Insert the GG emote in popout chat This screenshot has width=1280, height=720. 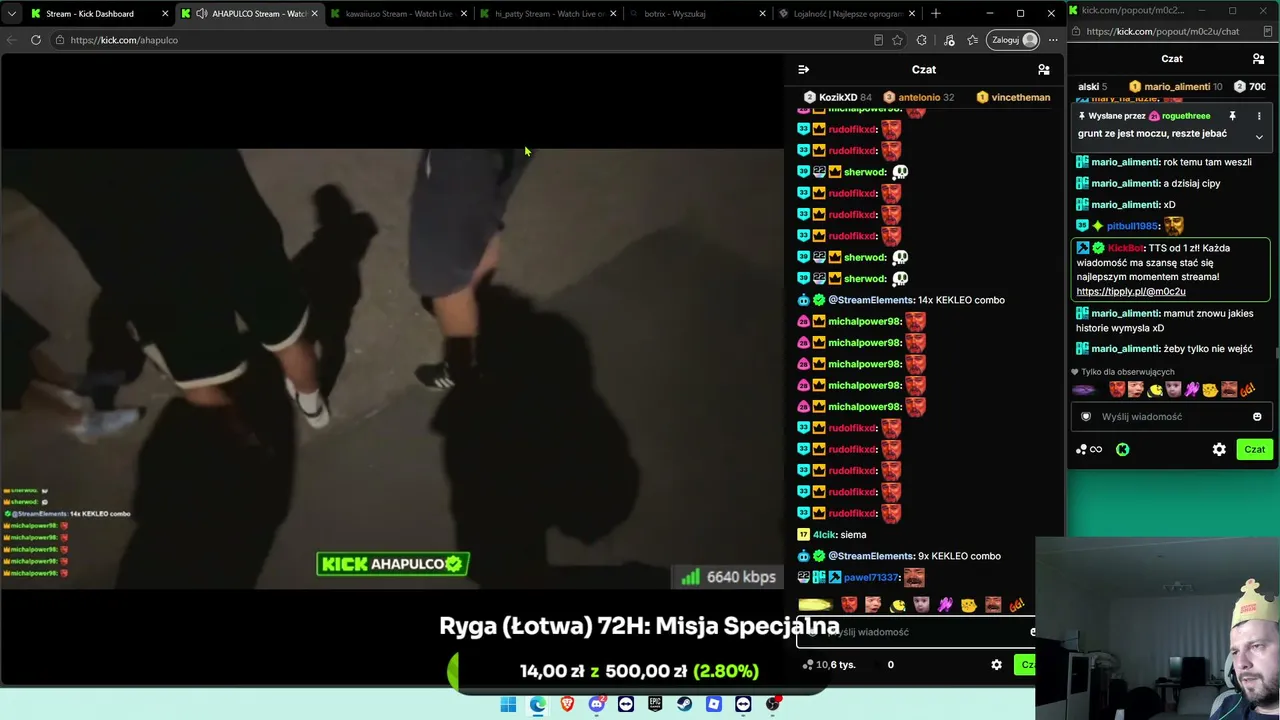(1247, 390)
